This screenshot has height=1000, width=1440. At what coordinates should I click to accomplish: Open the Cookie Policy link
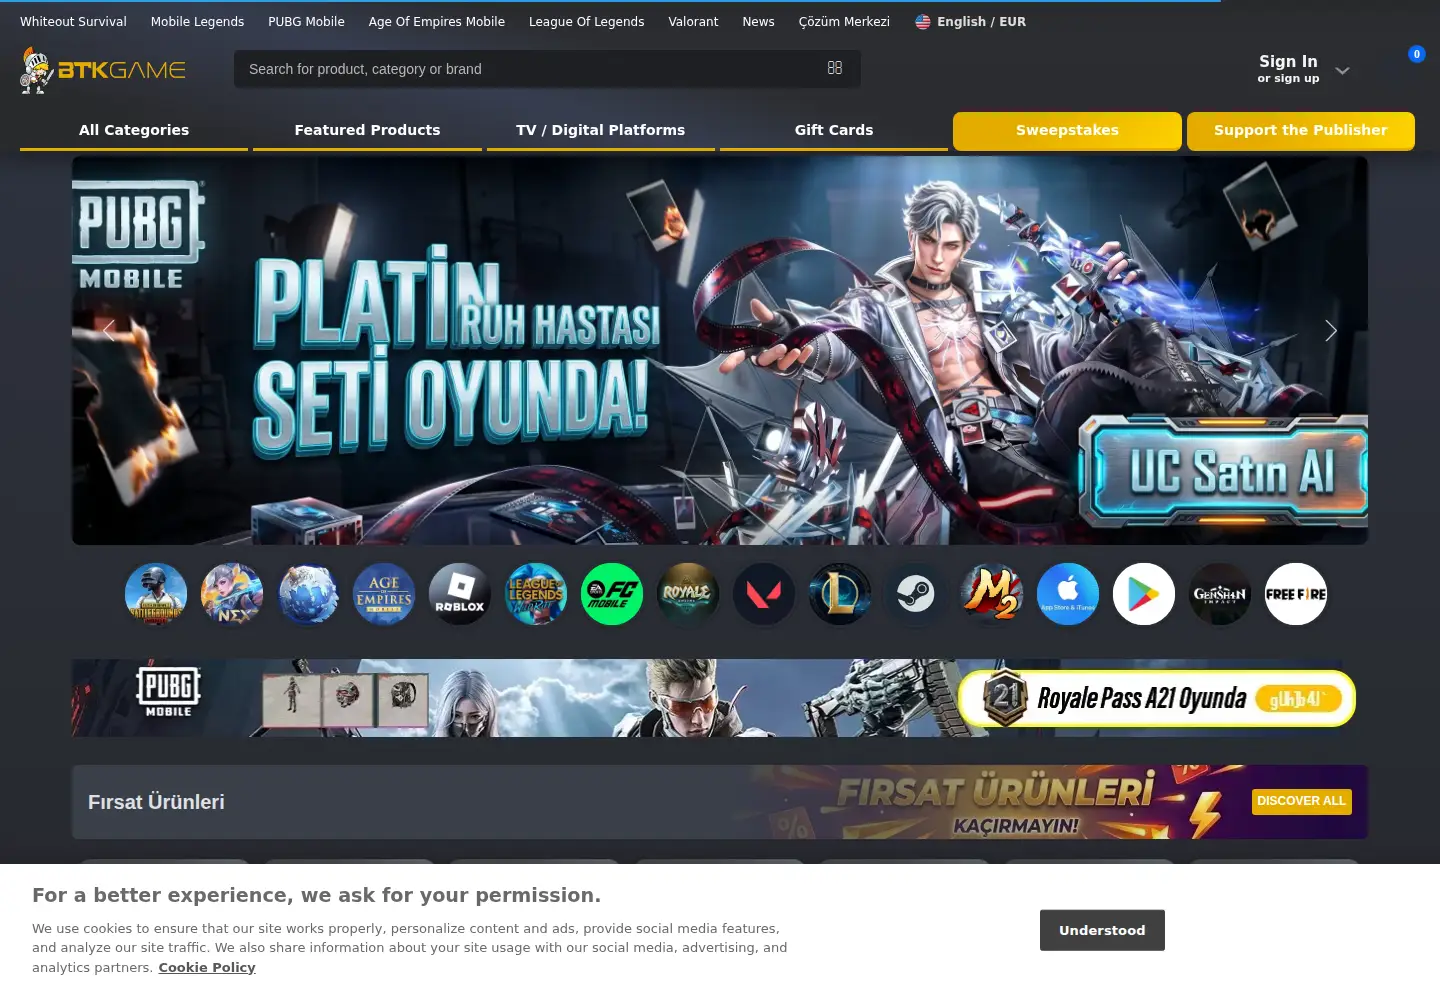click(x=207, y=967)
